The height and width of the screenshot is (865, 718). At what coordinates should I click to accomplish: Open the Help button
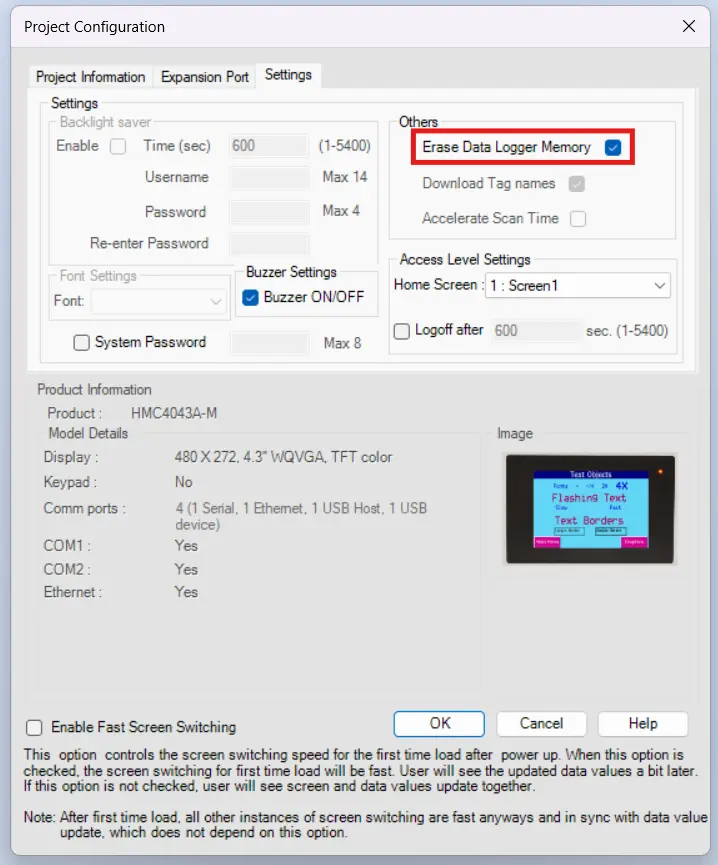[643, 724]
